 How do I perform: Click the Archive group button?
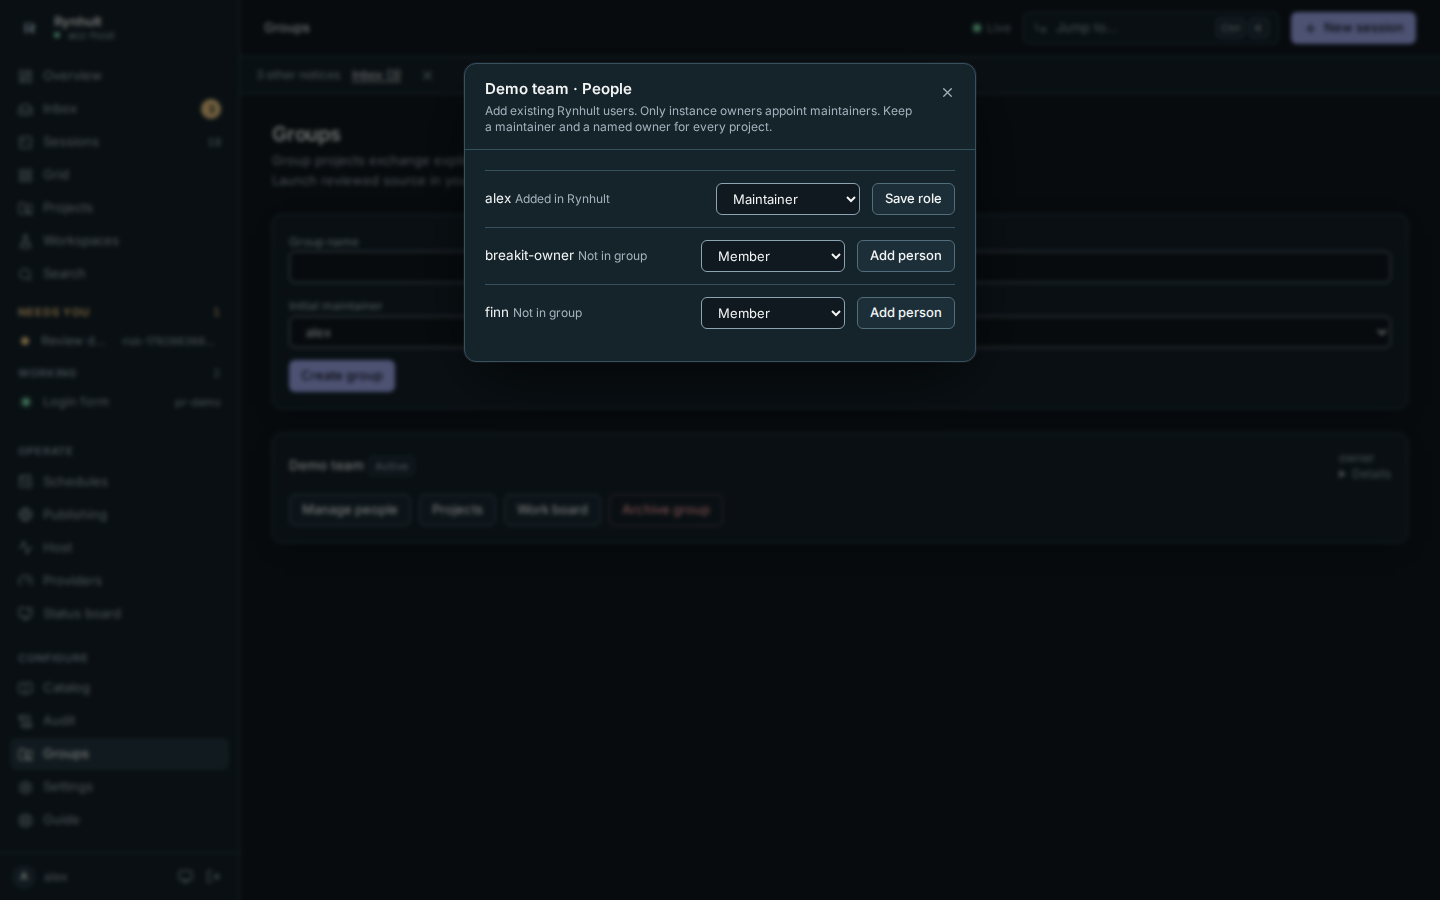click(666, 510)
